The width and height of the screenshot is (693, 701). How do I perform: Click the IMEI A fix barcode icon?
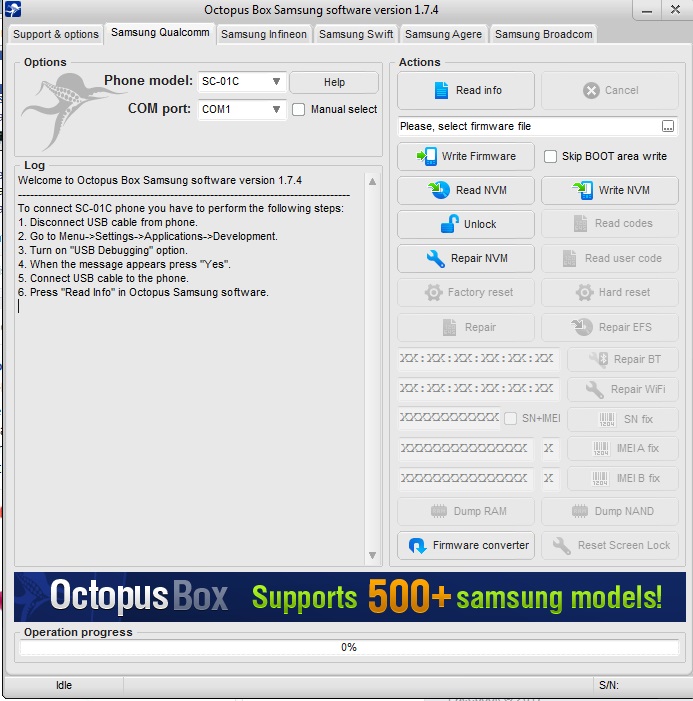(601, 448)
